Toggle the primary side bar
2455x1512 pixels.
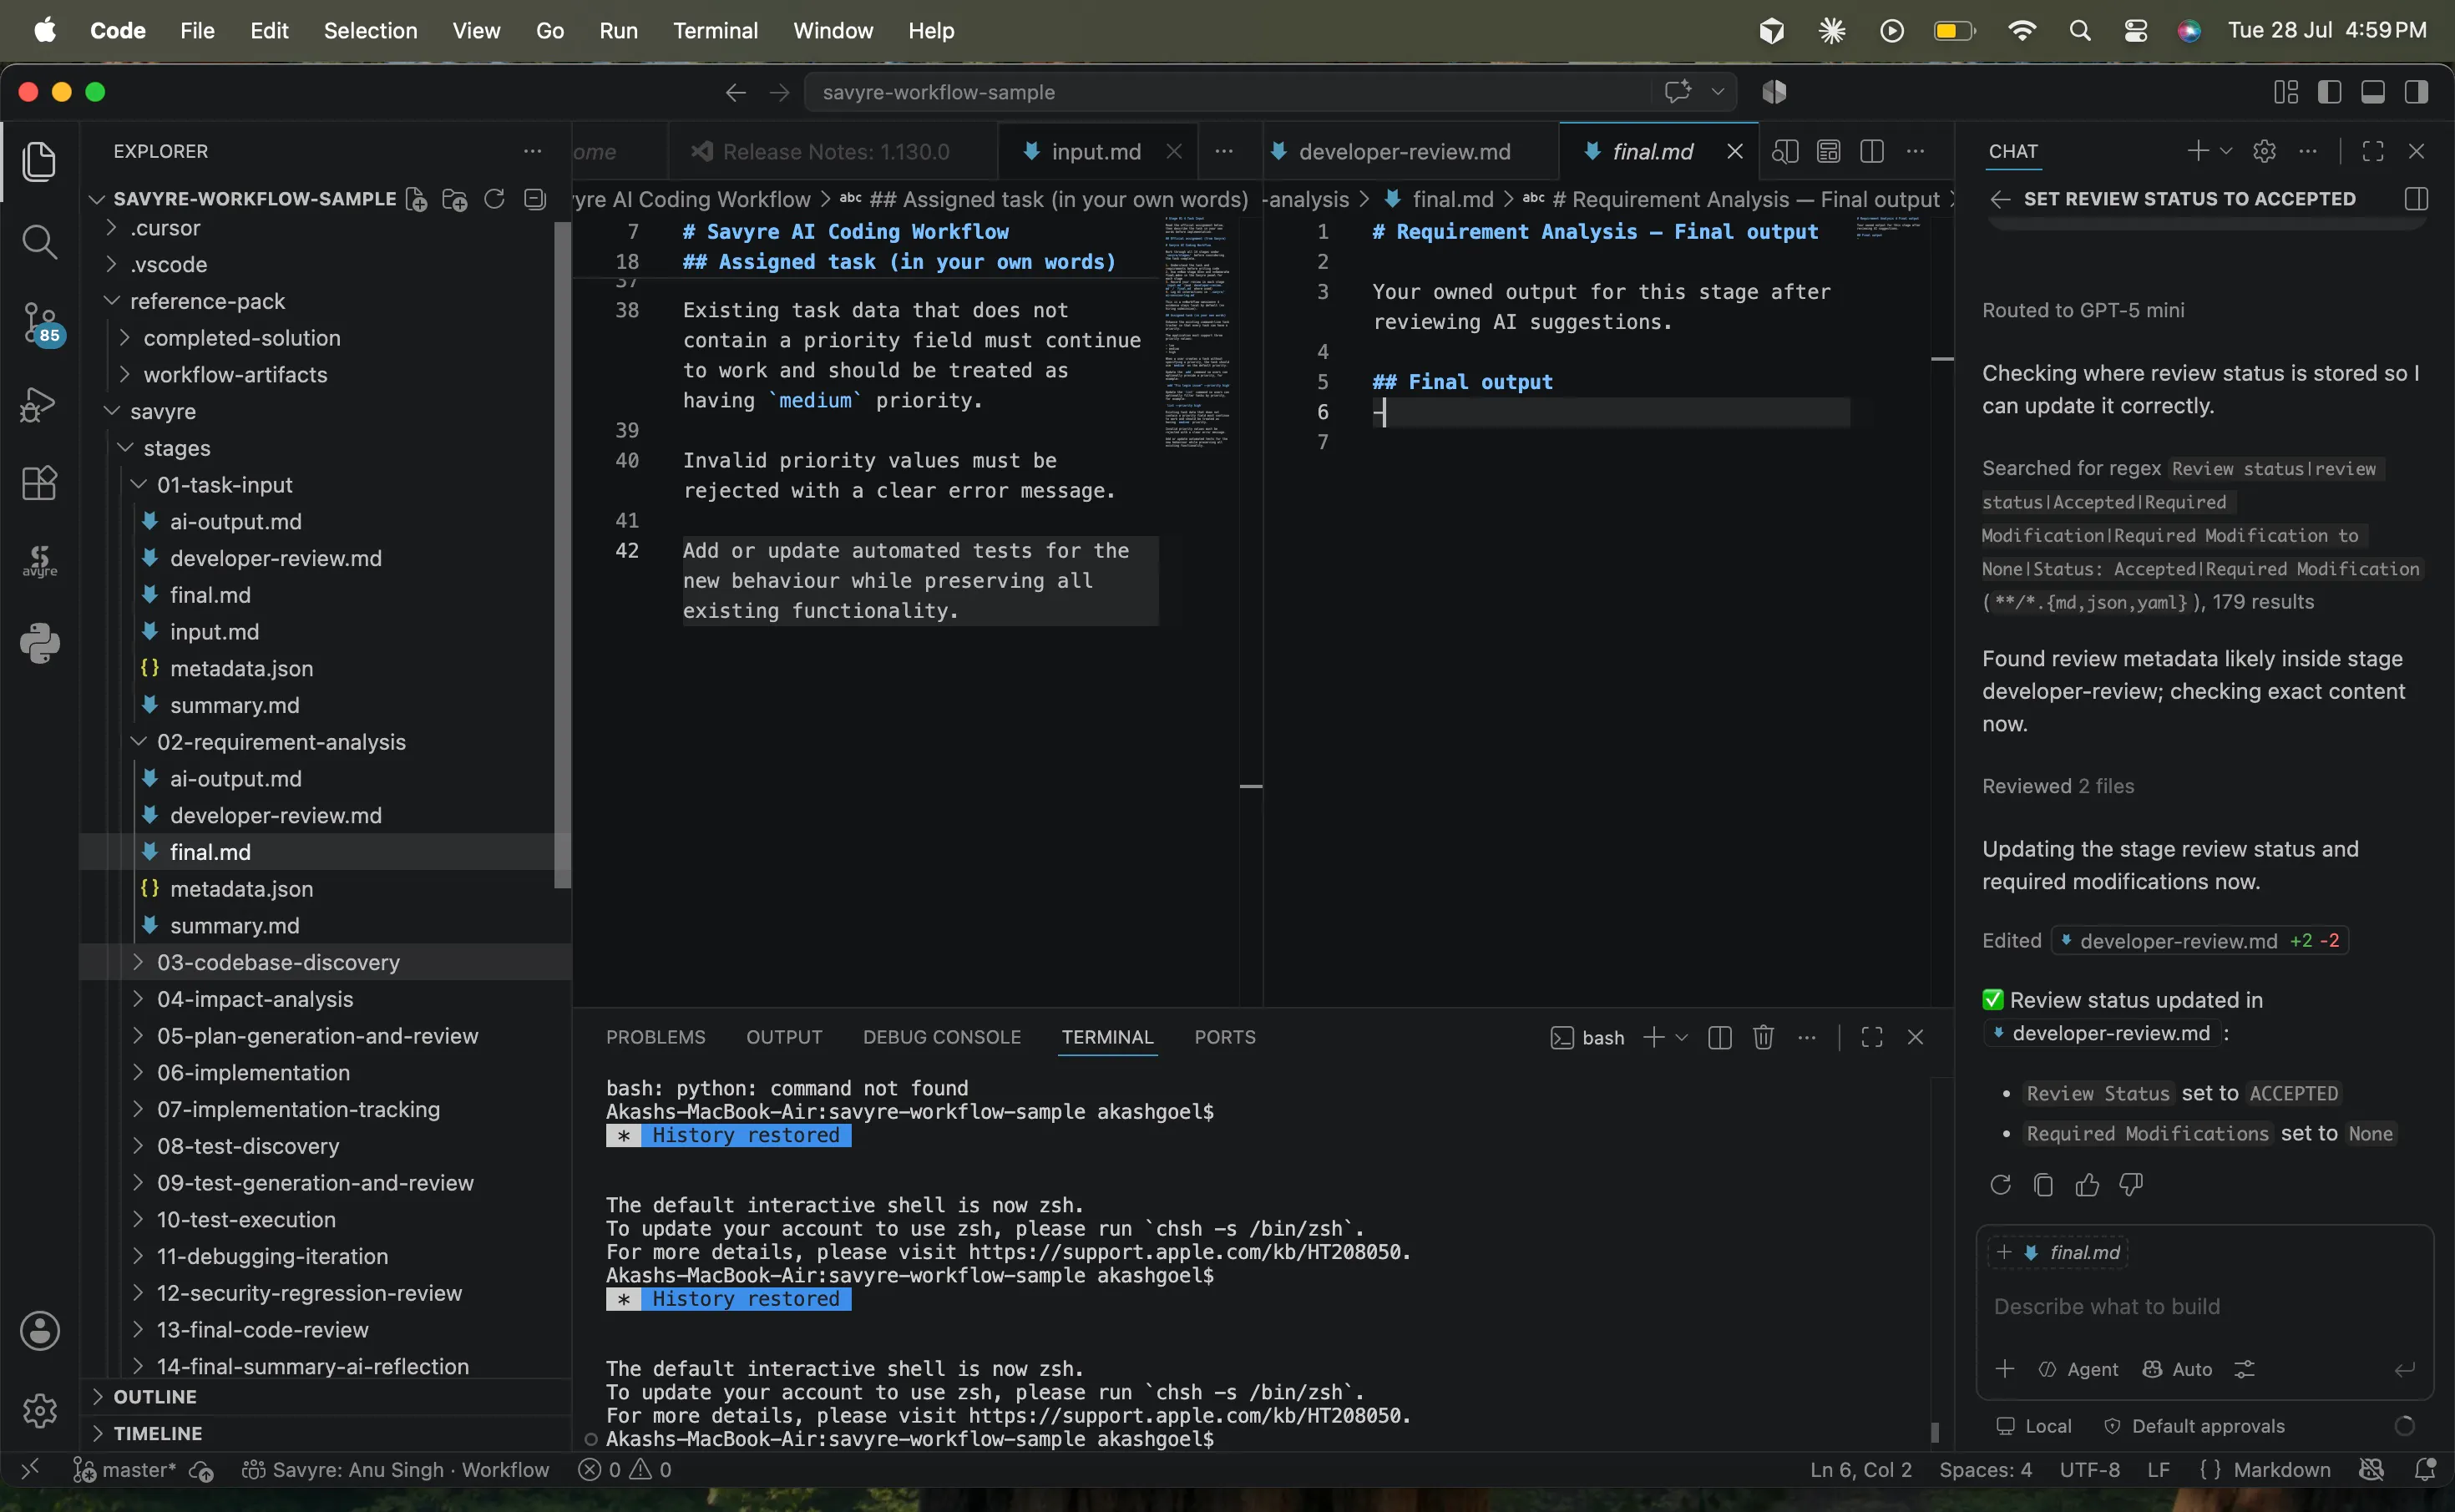point(2329,92)
